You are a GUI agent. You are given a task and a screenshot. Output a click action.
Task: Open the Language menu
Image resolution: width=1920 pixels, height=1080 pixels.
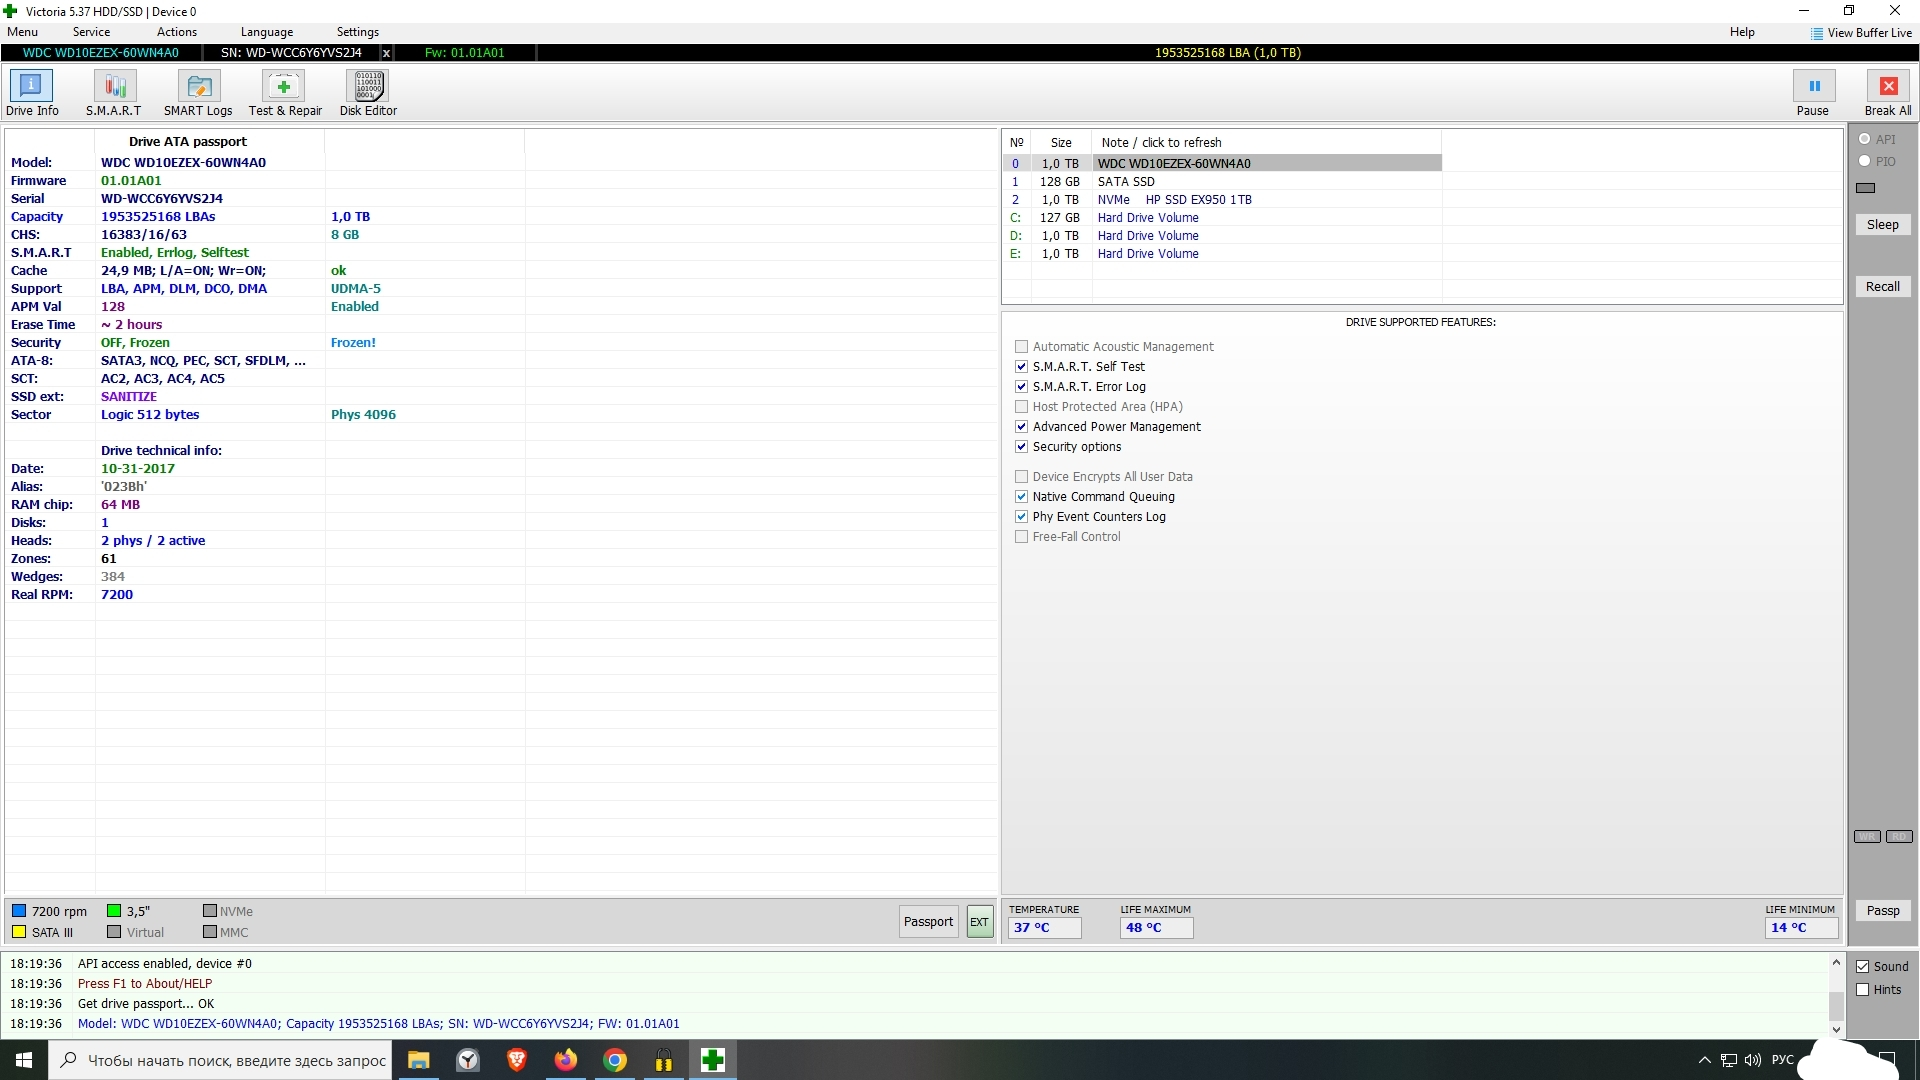pyautogui.click(x=267, y=32)
